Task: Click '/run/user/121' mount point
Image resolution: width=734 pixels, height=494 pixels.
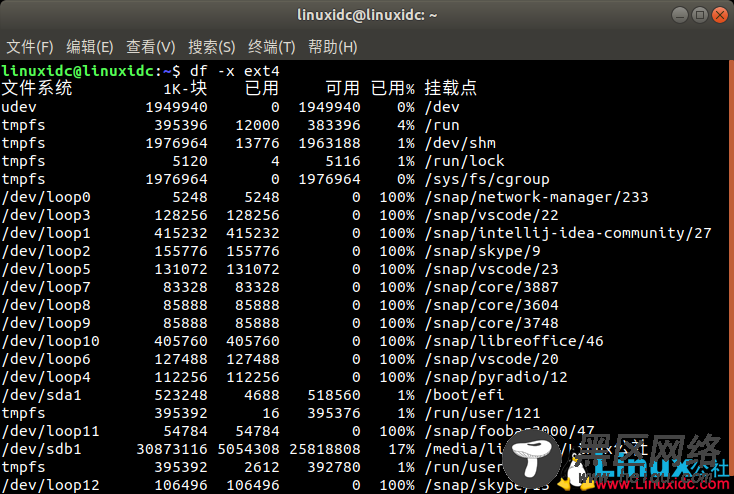Action: 483,413
